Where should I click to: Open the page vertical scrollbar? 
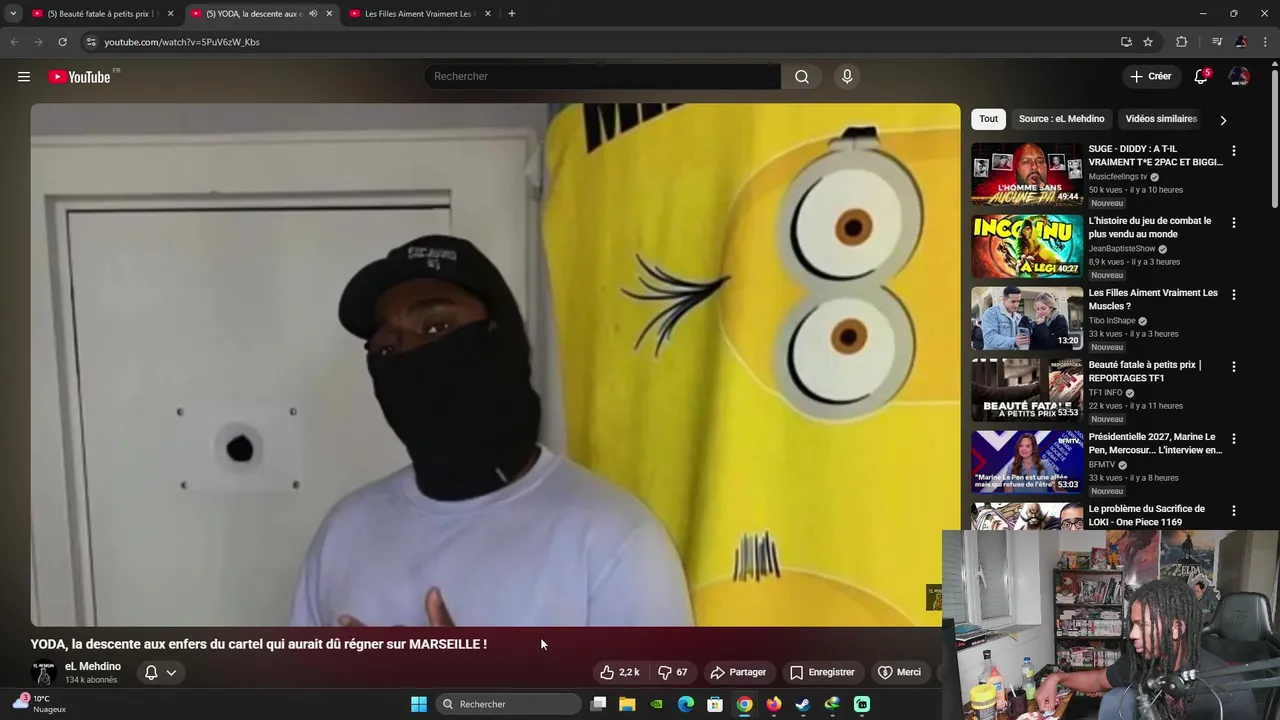1274,140
